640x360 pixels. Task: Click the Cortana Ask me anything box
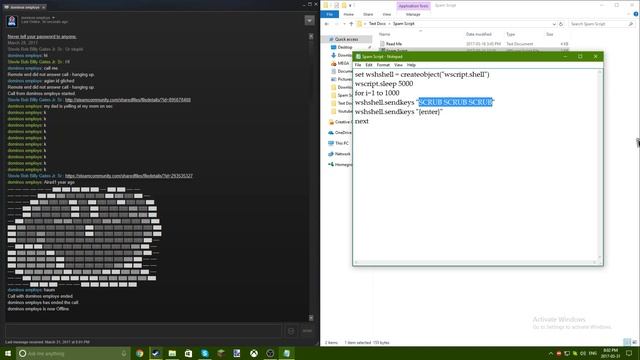[x=73, y=353]
